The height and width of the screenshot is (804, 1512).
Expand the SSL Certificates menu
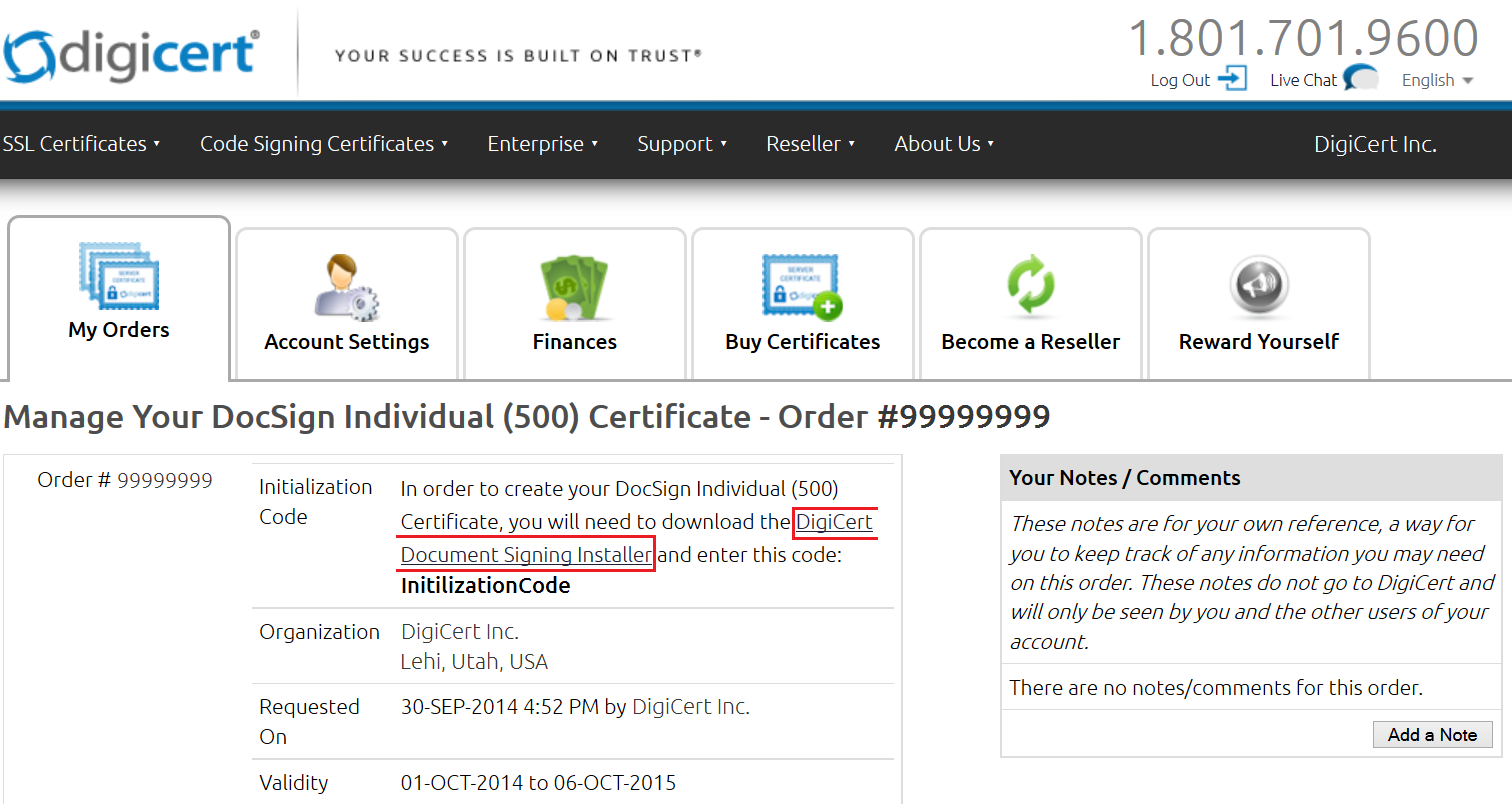click(81, 144)
